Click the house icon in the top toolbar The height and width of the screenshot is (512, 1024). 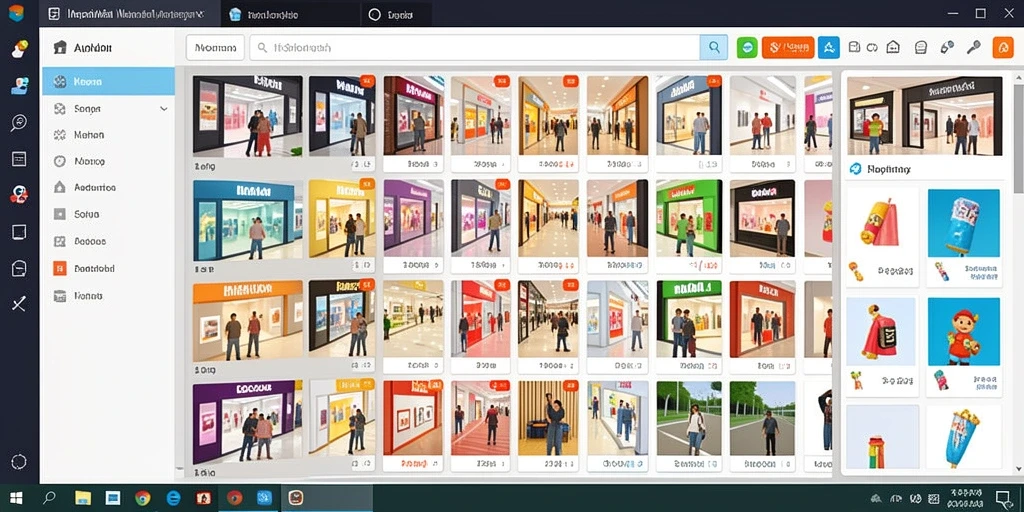(x=893, y=47)
